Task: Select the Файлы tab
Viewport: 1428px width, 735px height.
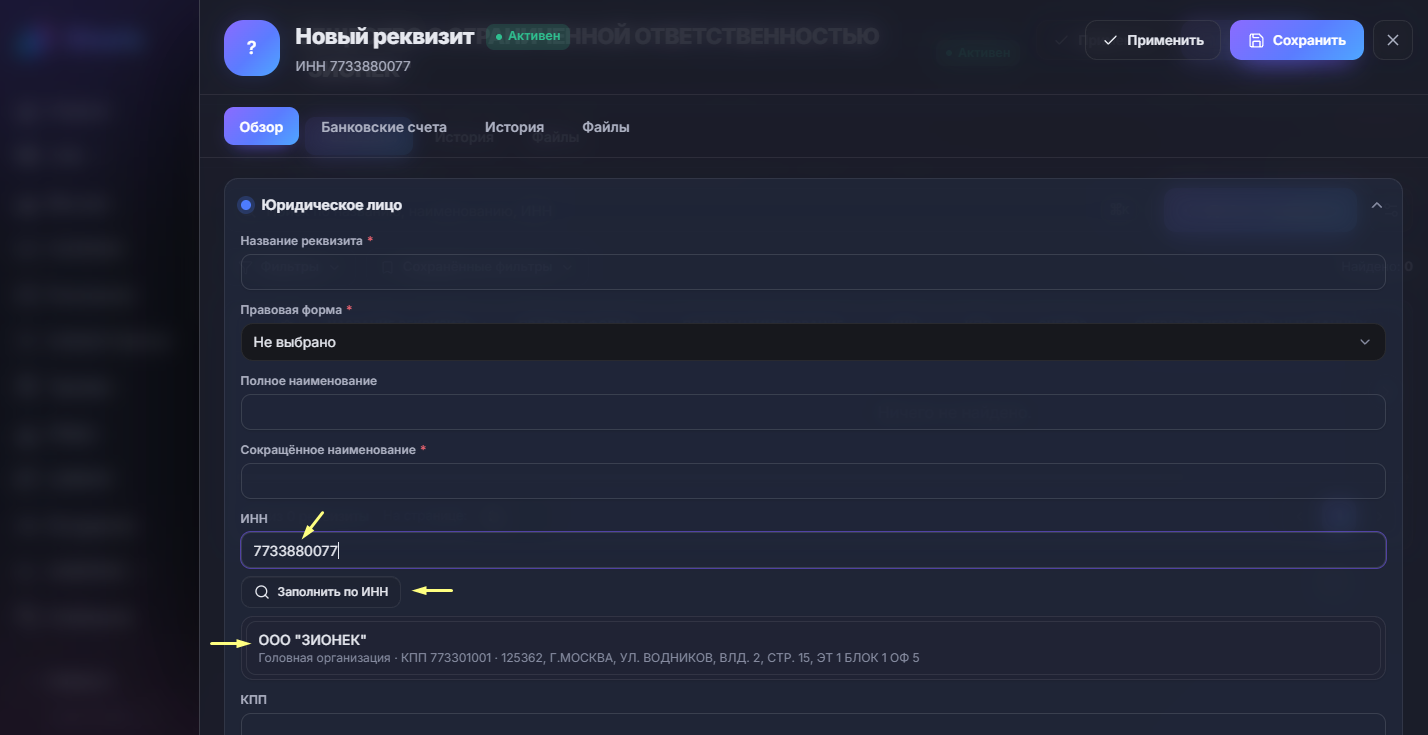Action: (606, 127)
